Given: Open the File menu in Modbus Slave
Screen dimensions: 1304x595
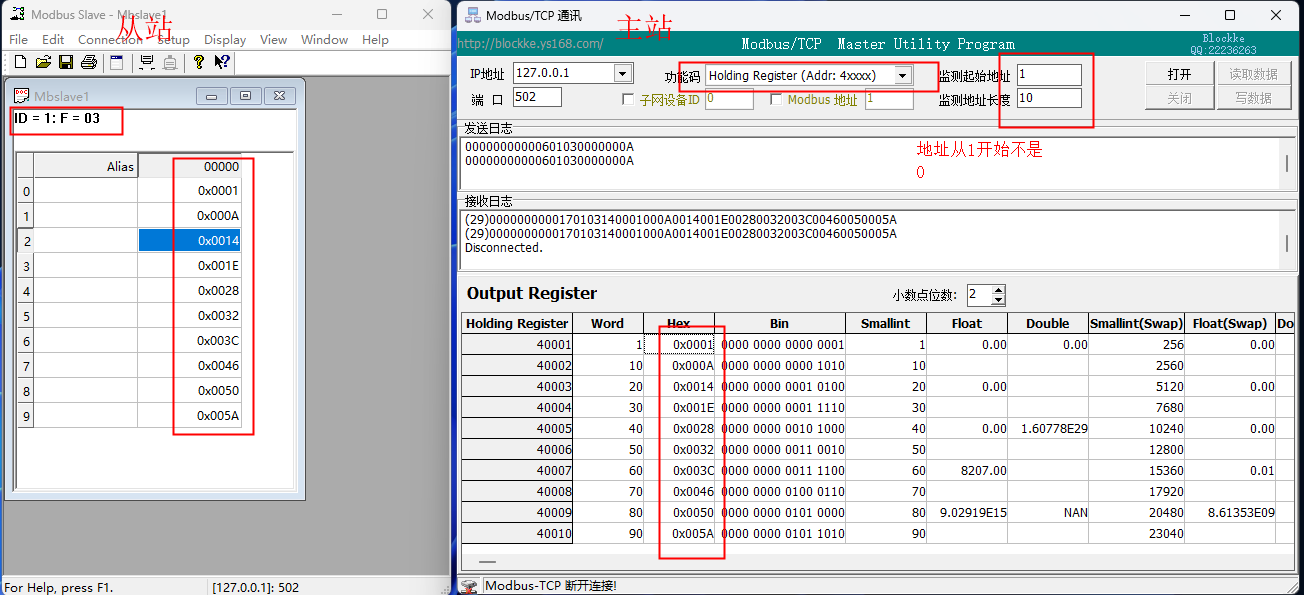Looking at the screenshot, I should point(18,40).
